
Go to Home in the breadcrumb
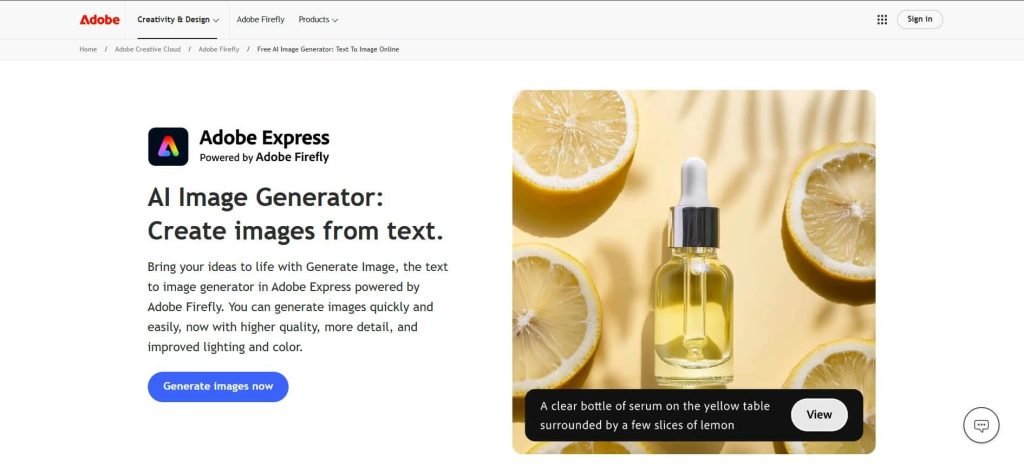click(88, 50)
